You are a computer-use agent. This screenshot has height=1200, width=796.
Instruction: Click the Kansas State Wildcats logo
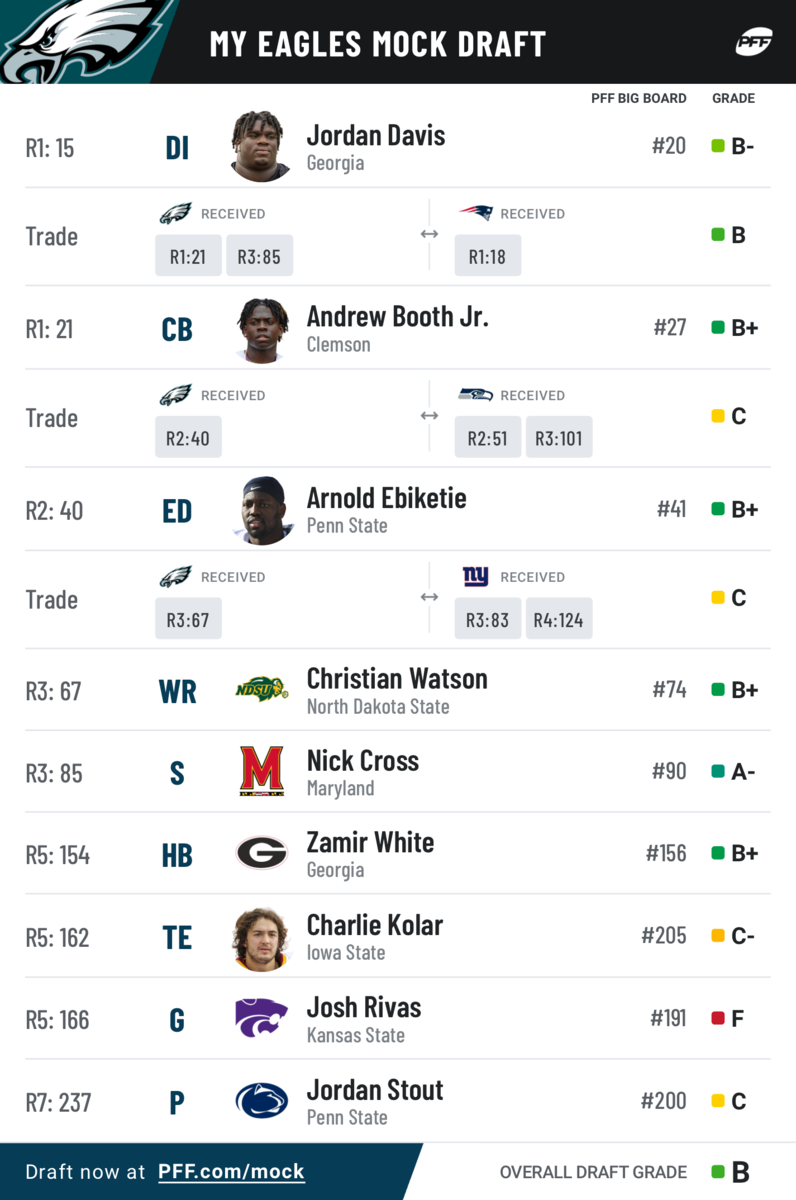coord(262,1018)
